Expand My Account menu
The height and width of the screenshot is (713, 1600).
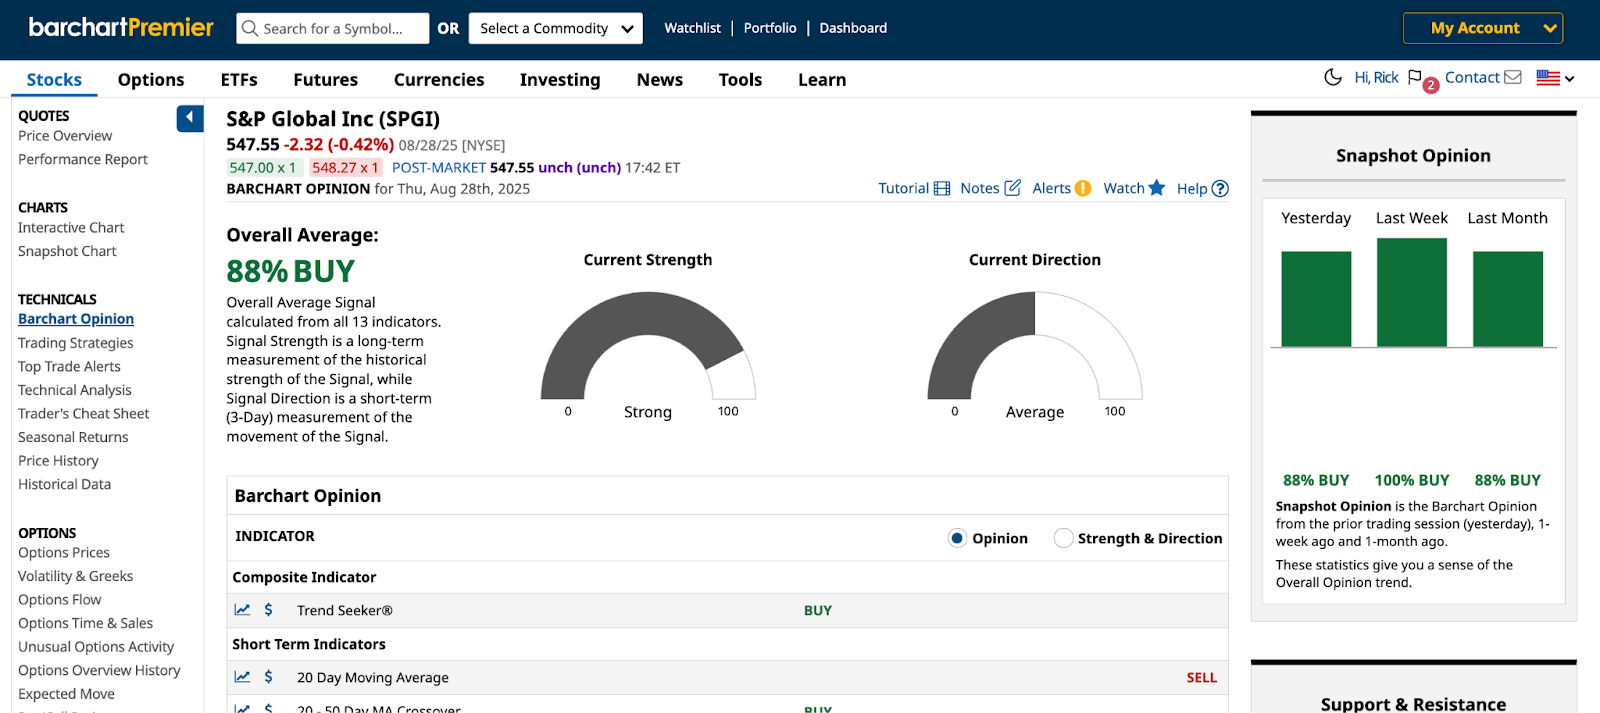[1483, 28]
